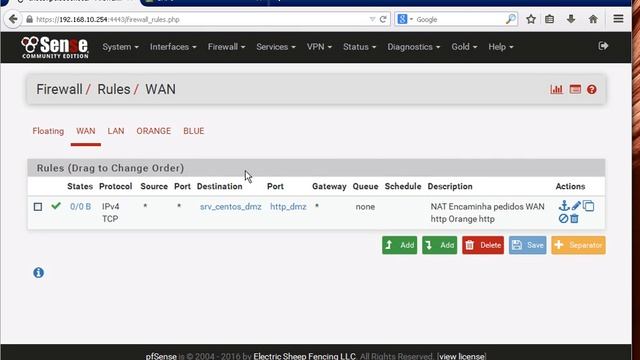Open the browser hamburger menu
The height and width of the screenshot is (360, 640).
[x=618, y=19]
